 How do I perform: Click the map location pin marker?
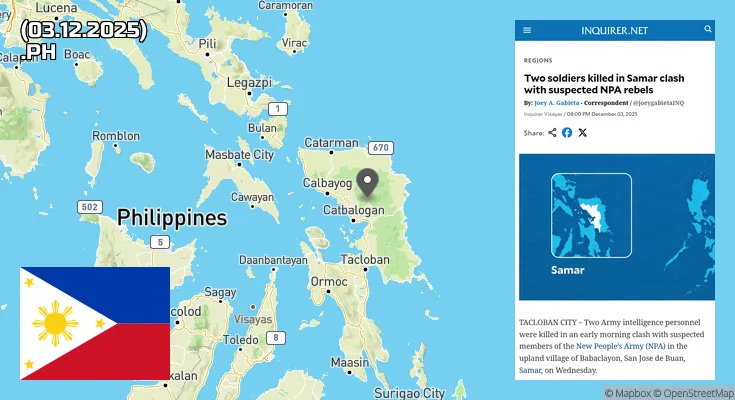[368, 183]
